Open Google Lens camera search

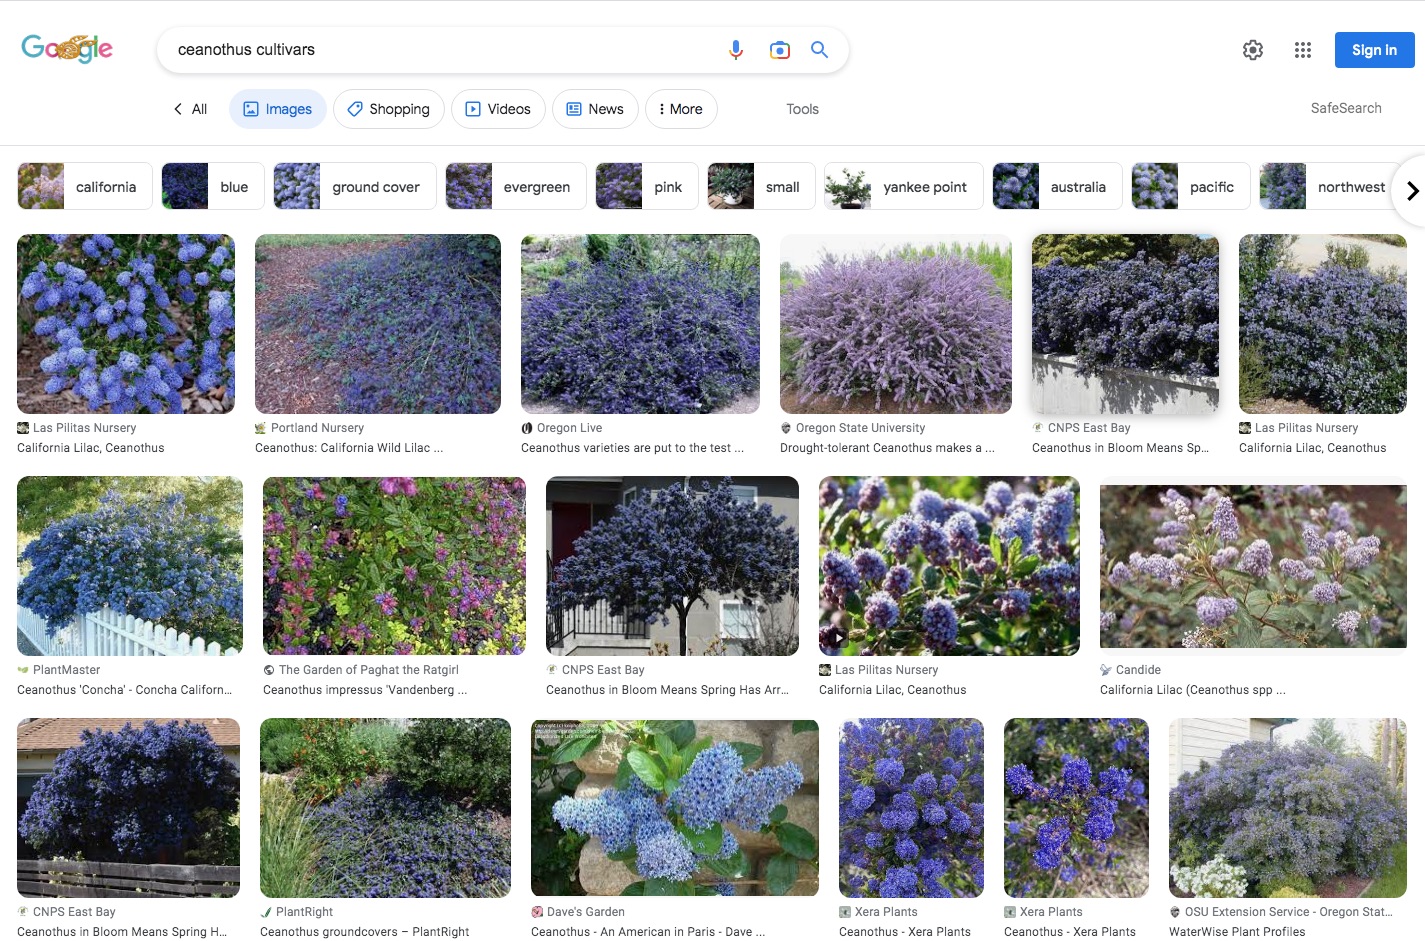click(x=780, y=50)
